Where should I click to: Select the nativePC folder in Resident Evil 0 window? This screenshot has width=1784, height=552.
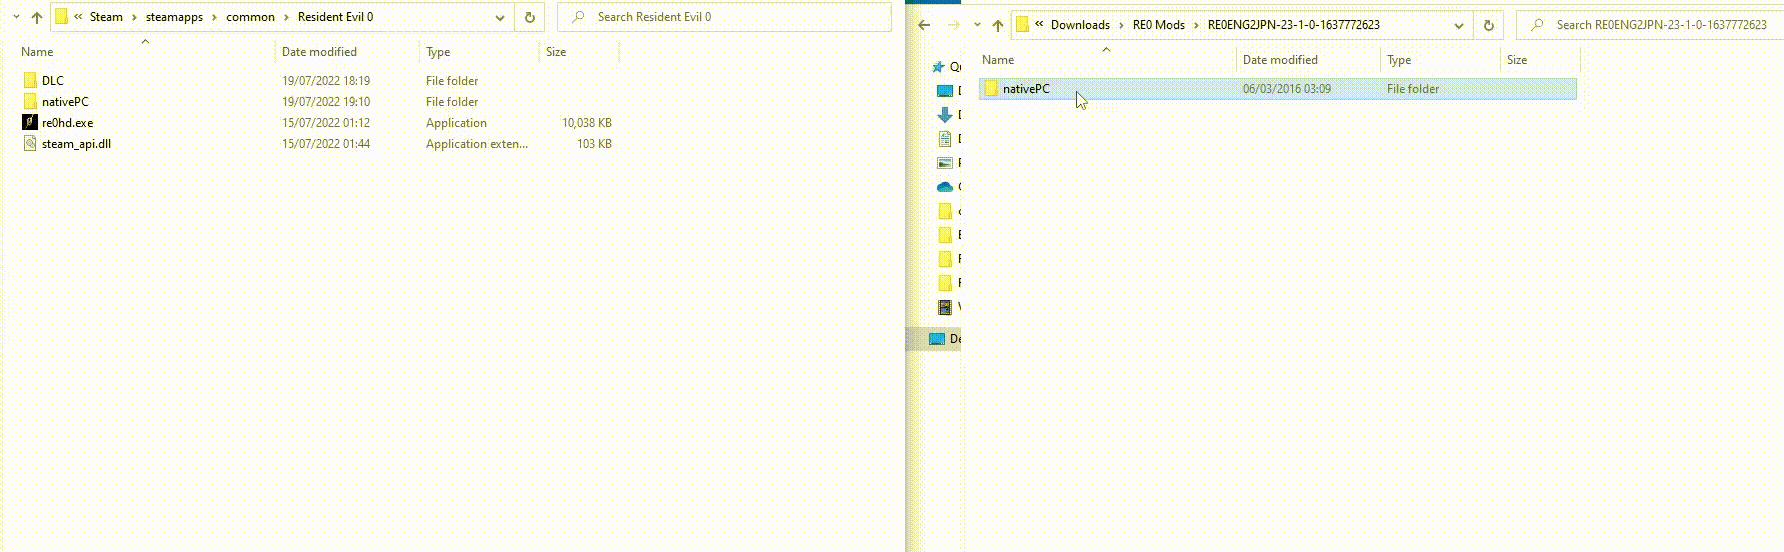click(x=65, y=102)
